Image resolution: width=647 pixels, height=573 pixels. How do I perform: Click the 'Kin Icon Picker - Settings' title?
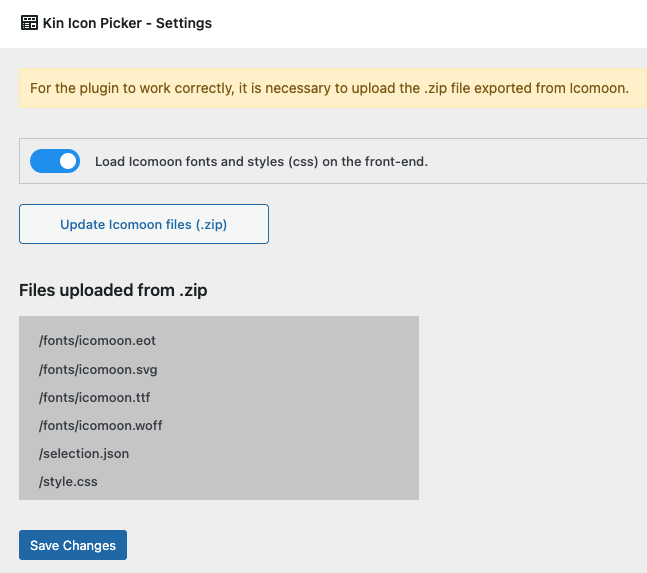pyautogui.click(x=127, y=23)
